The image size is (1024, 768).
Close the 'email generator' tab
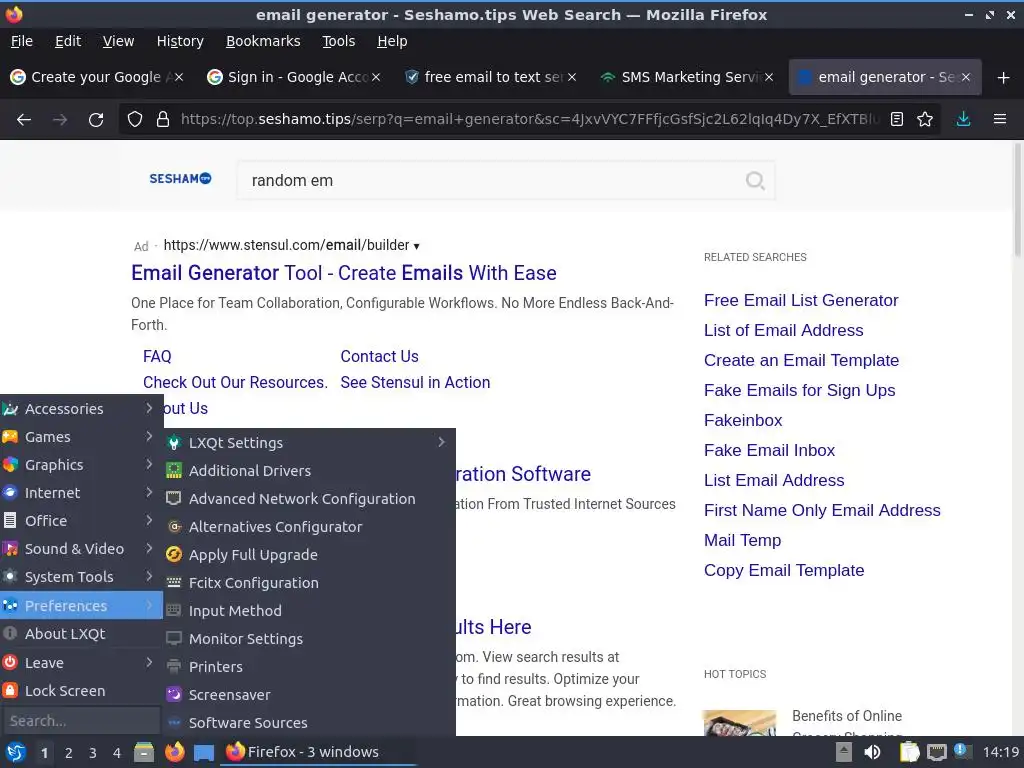tap(966, 77)
